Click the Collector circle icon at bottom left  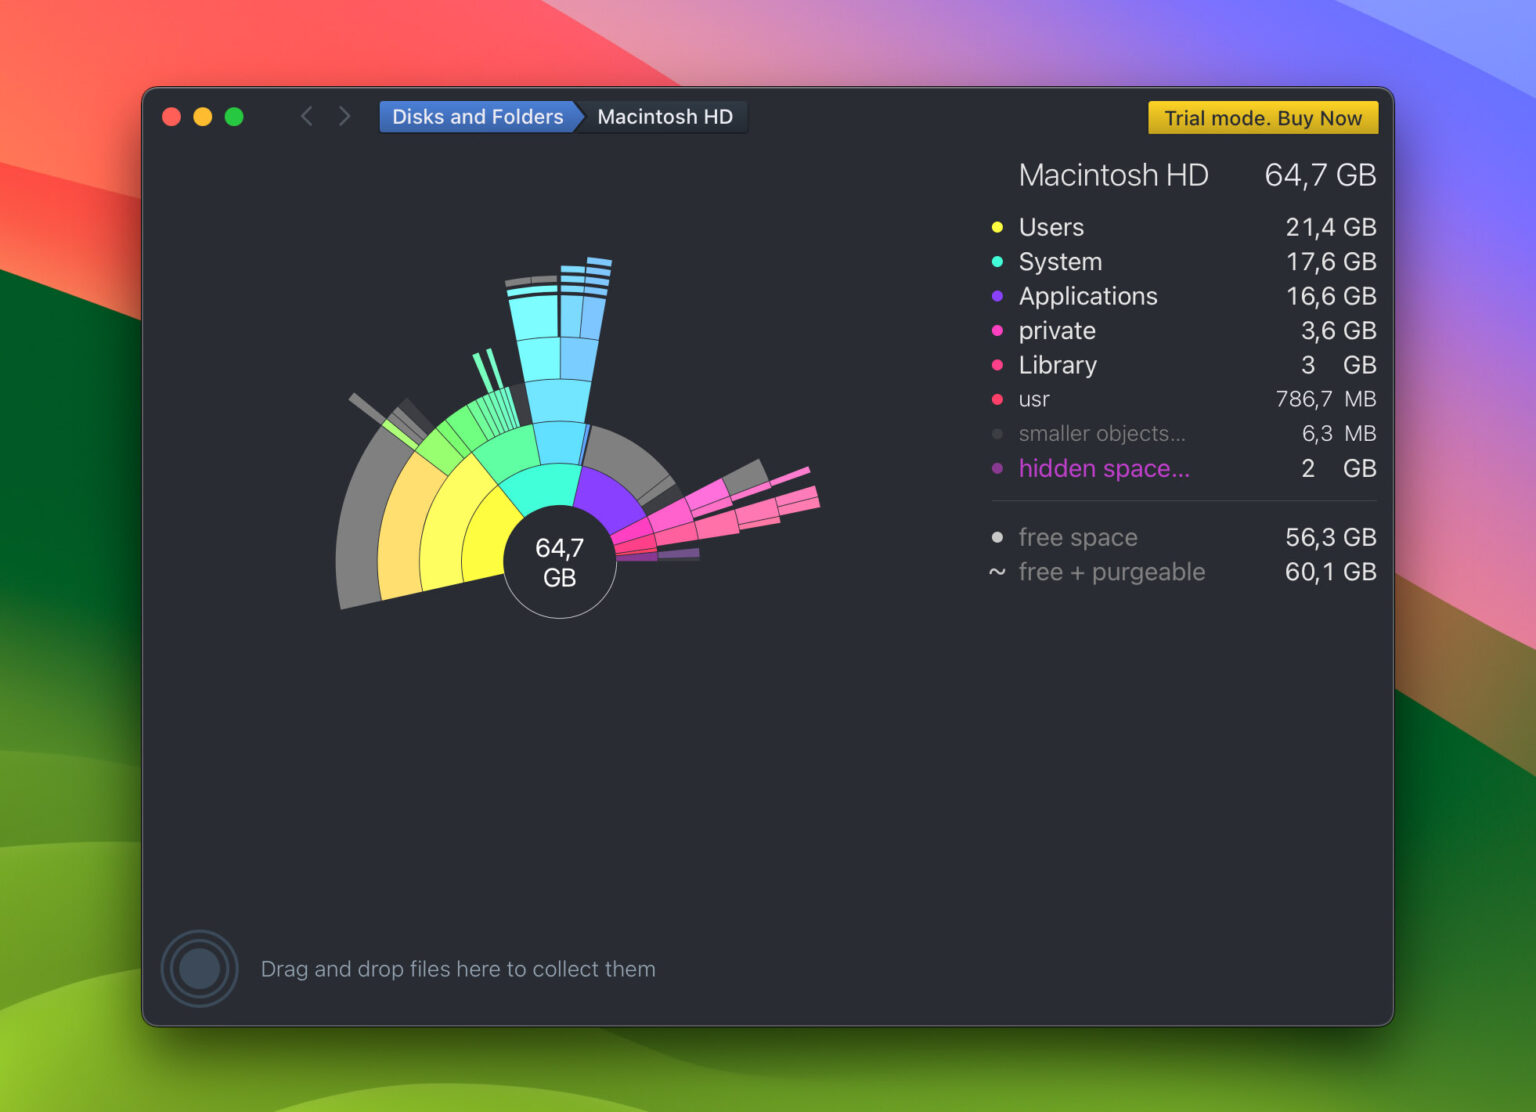pos(198,967)
